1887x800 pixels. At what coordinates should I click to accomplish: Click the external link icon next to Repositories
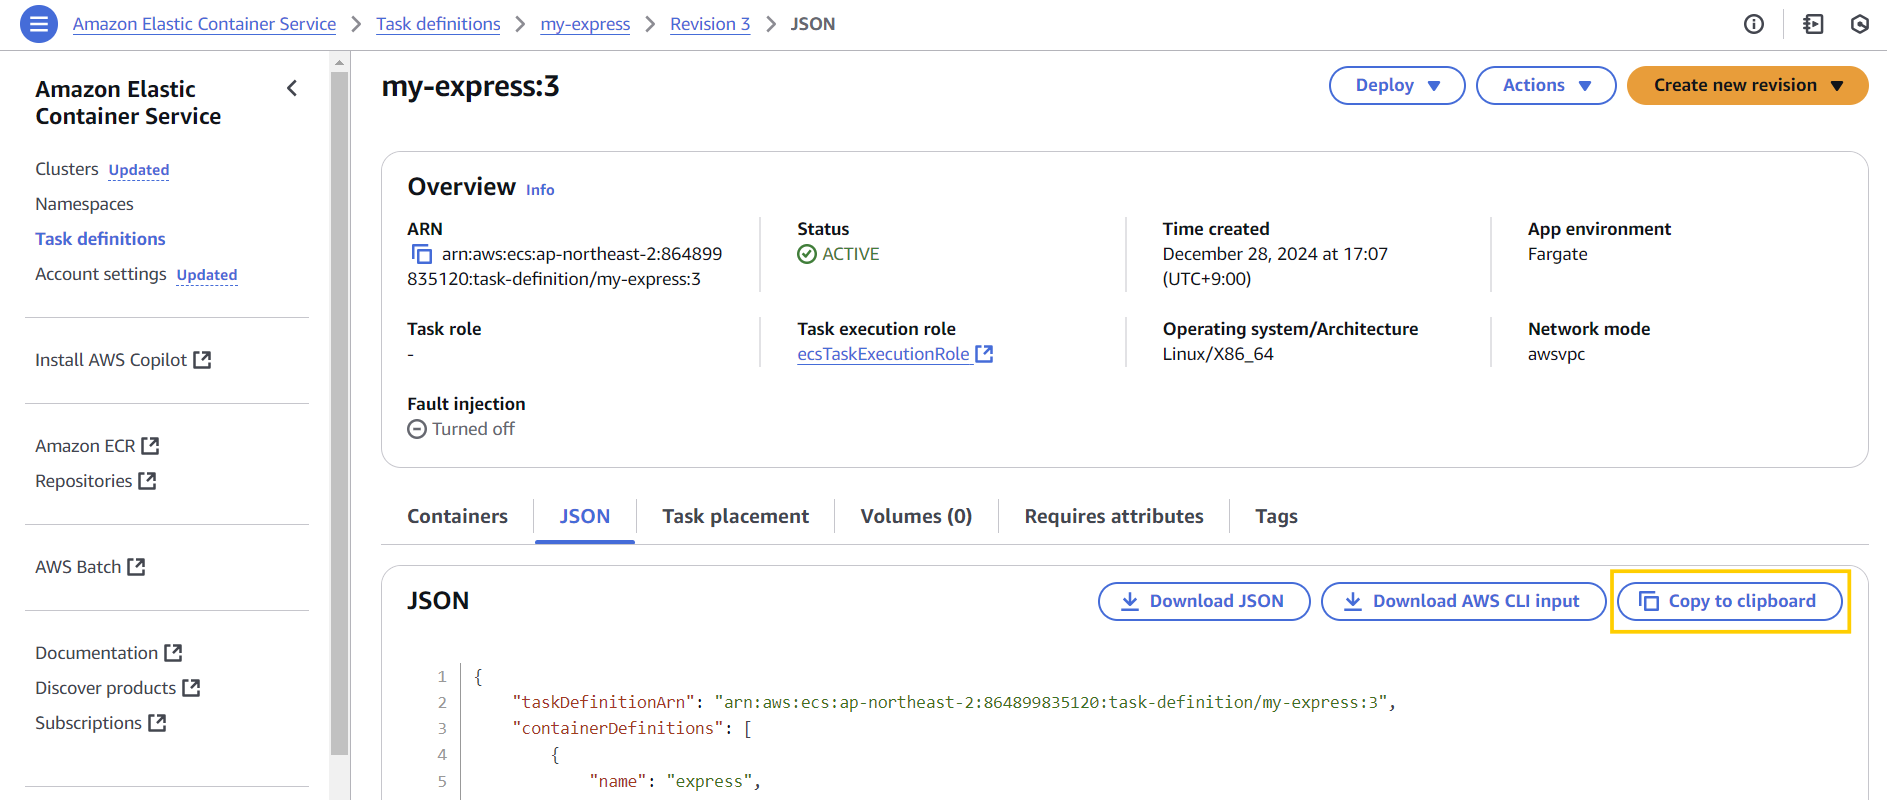point(147,481)
